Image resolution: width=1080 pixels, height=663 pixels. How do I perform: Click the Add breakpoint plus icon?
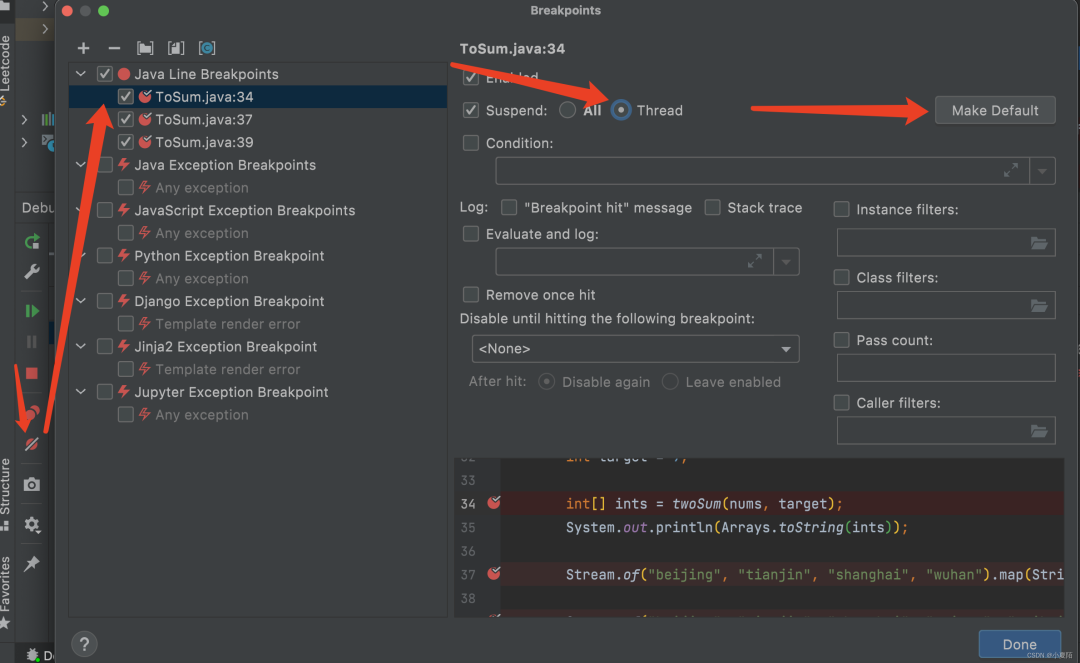(x=84, y=48)
